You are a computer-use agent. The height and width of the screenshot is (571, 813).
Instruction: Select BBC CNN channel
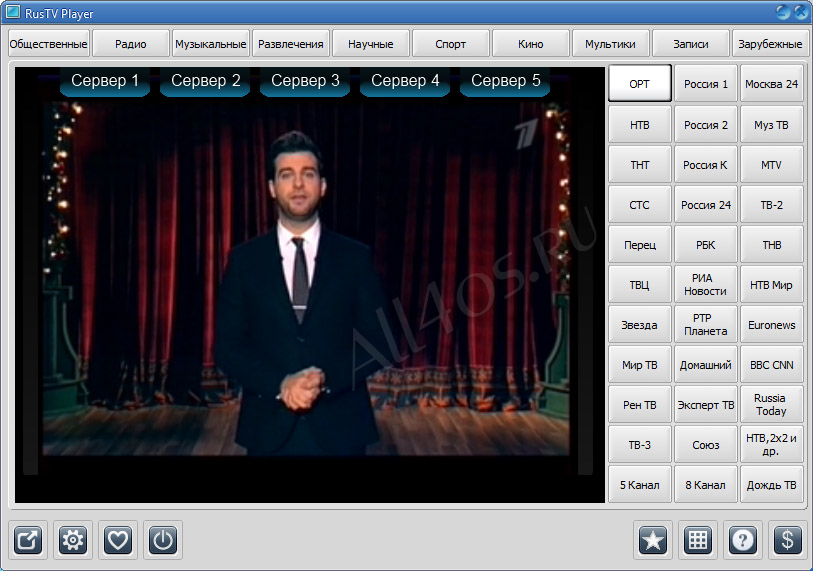772,365
